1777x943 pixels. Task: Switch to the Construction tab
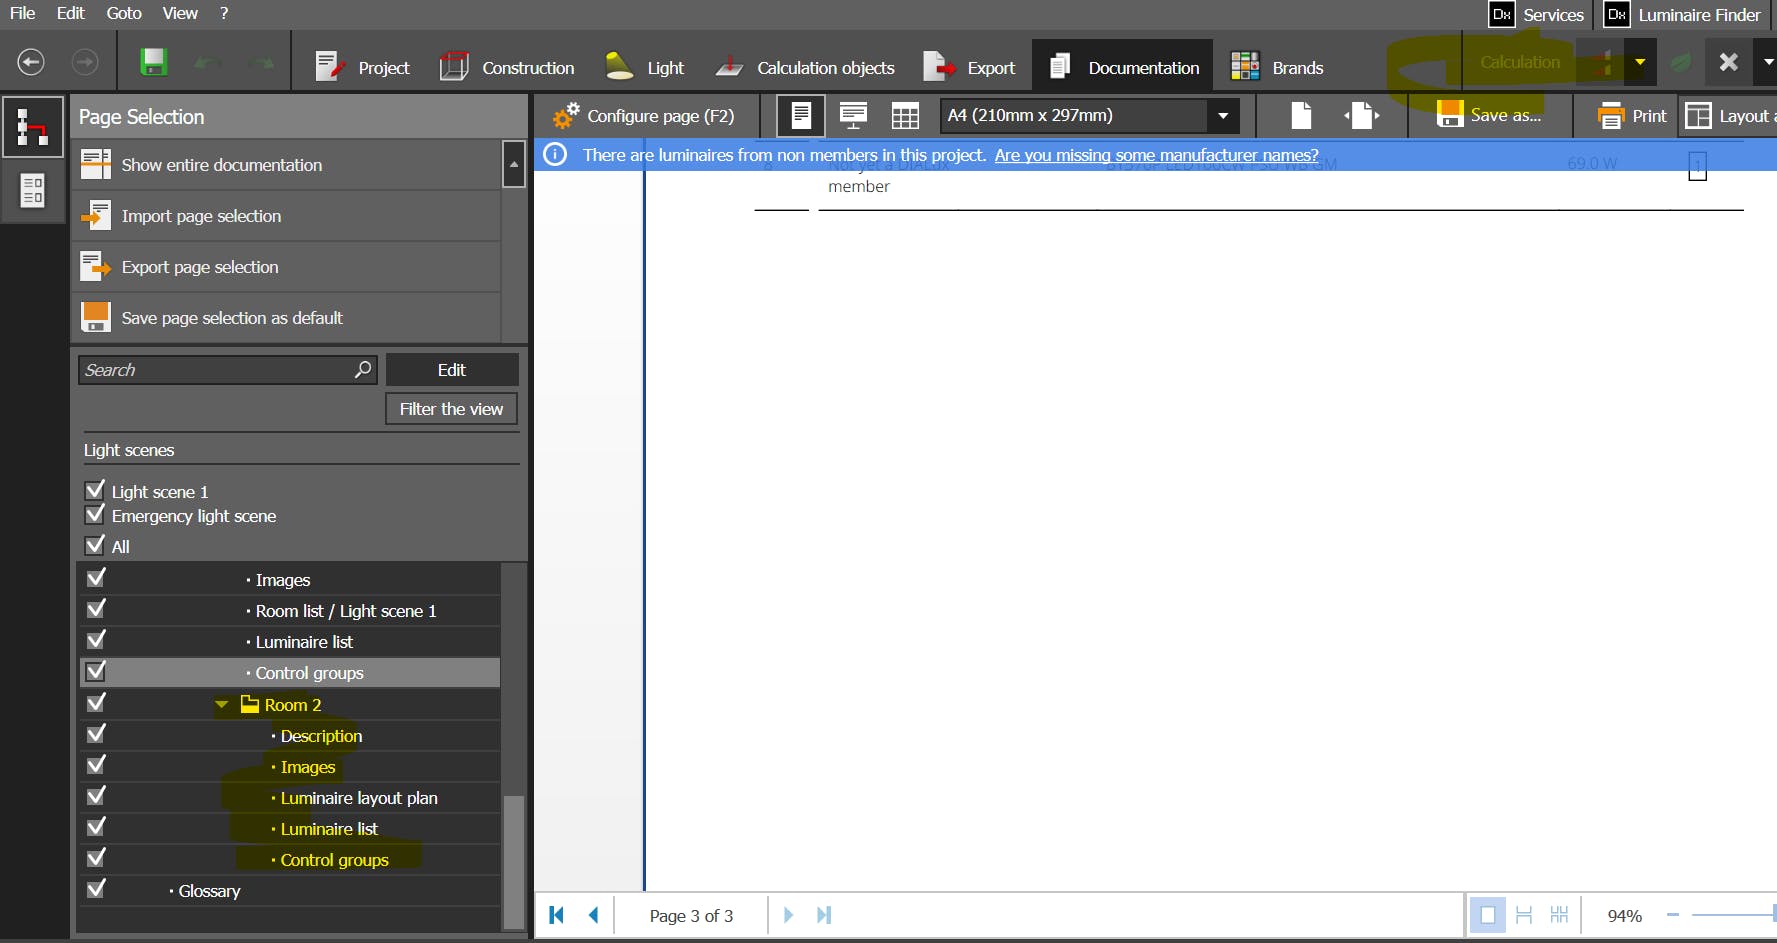click(507, 67)
